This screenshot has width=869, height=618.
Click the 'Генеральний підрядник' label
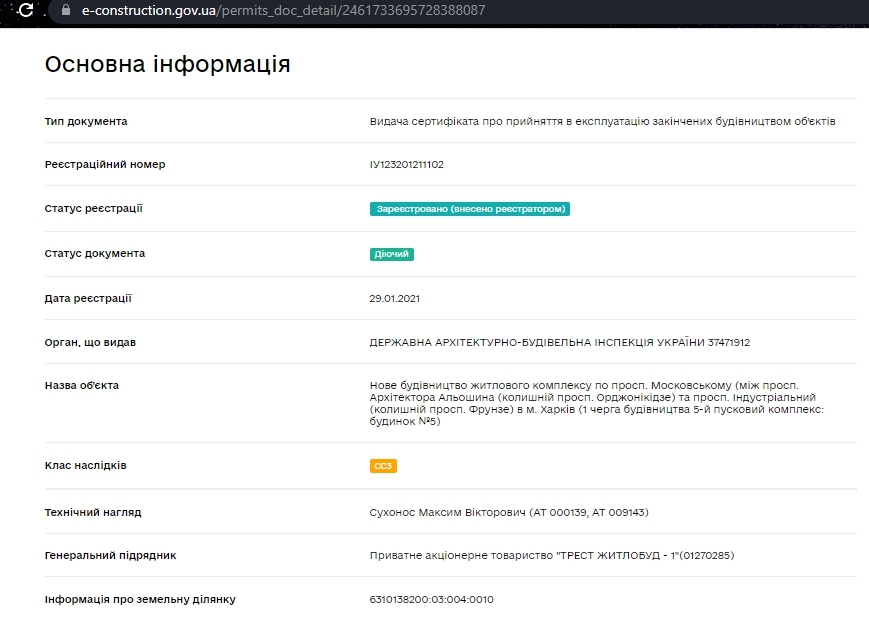click(110, 555)
